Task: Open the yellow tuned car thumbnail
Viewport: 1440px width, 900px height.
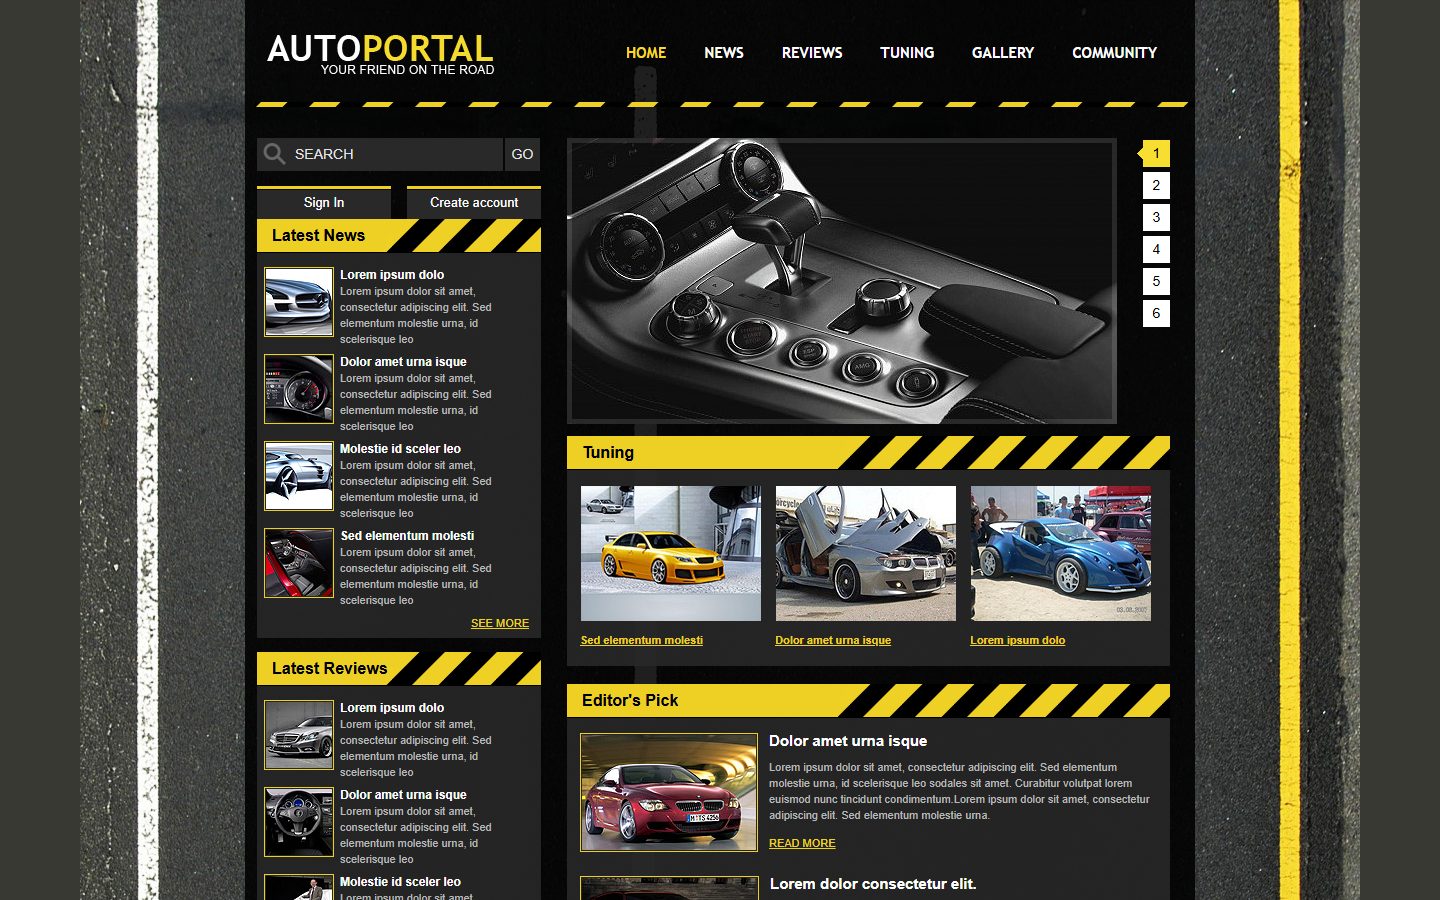Action: (671, 553)
